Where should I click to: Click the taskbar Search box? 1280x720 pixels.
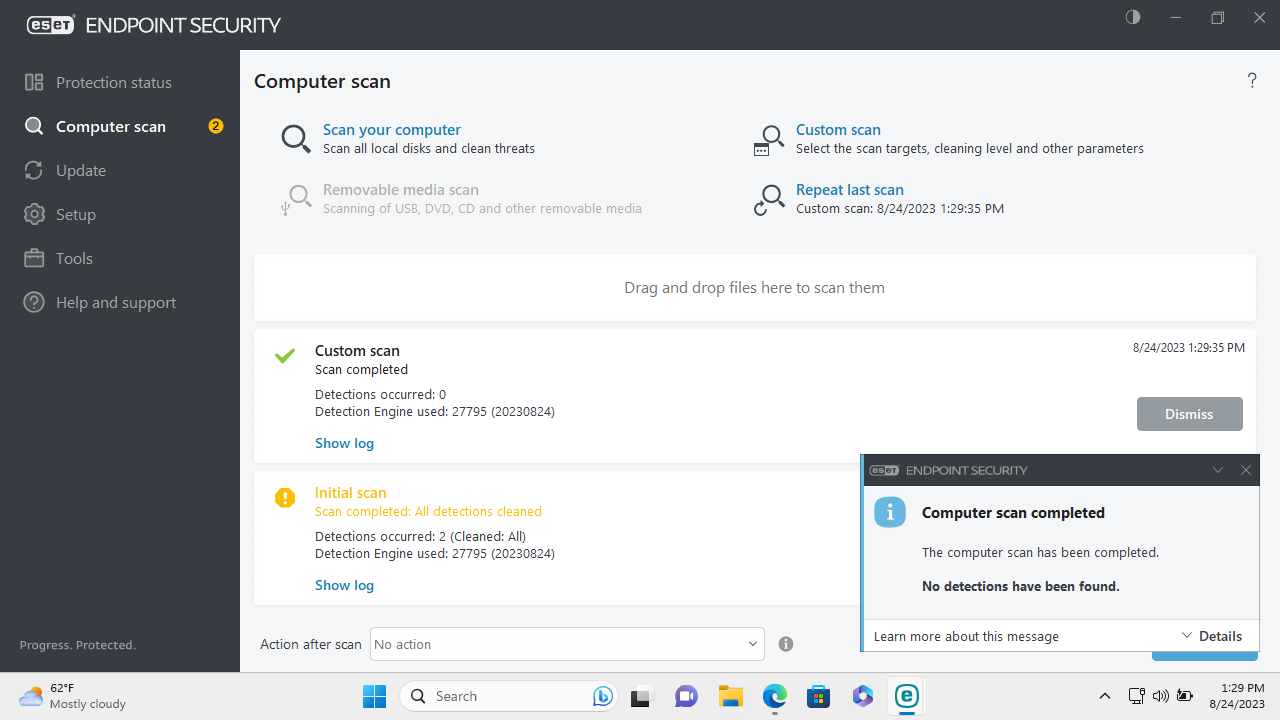pyautogui.click(x=508, y=696)
